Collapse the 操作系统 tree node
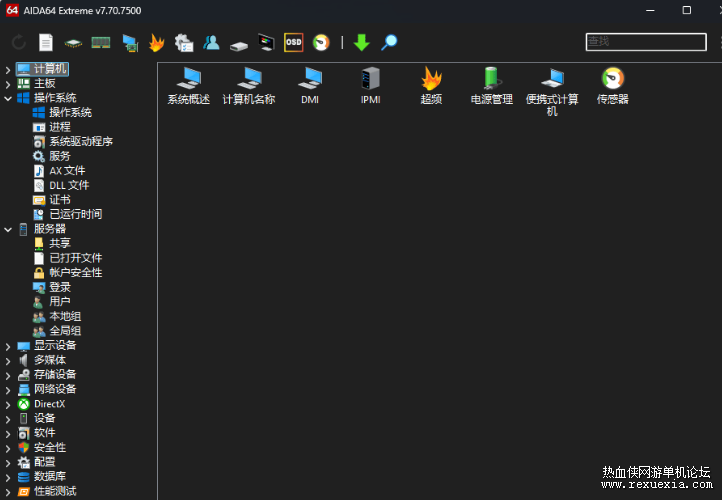Viewport: 722px width, 500px height. pos(8,99)
